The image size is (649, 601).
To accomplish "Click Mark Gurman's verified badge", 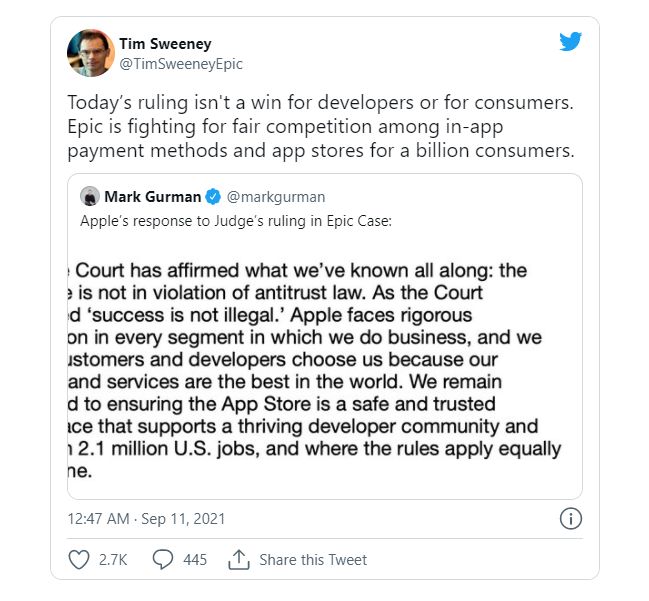I will point(214,197).
